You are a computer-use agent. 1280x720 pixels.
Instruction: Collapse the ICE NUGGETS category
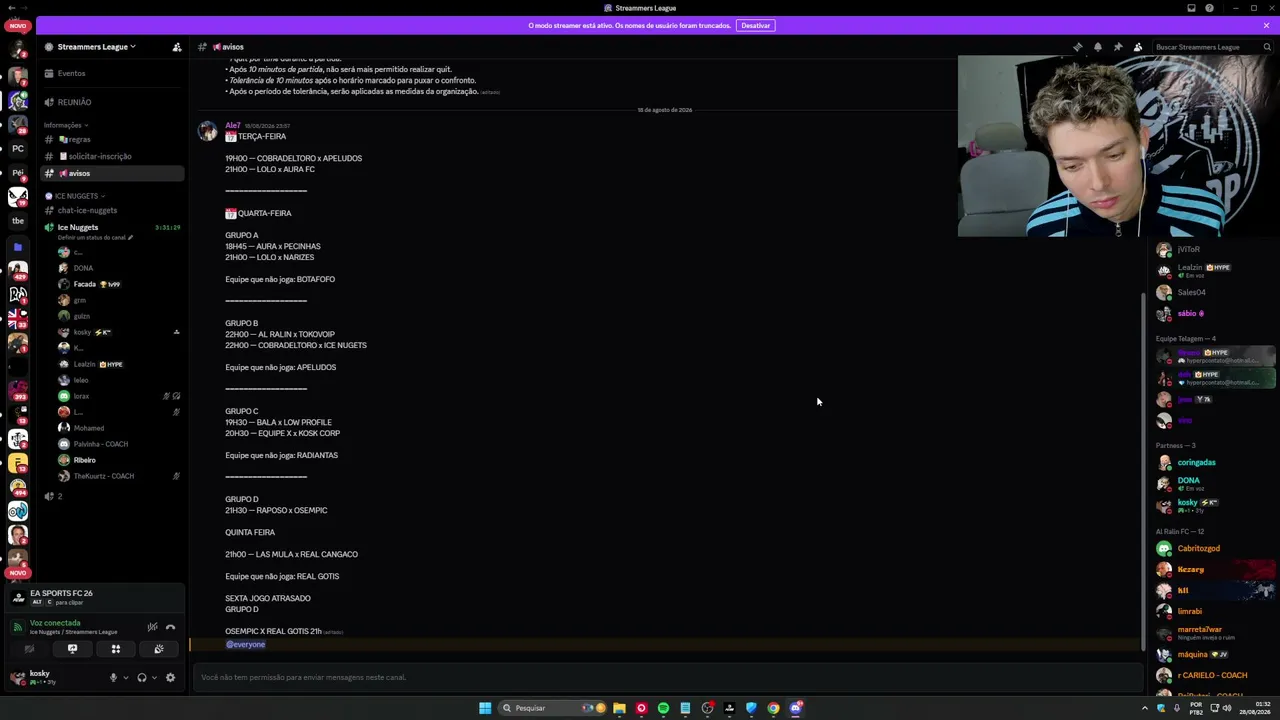pos(77,196)
